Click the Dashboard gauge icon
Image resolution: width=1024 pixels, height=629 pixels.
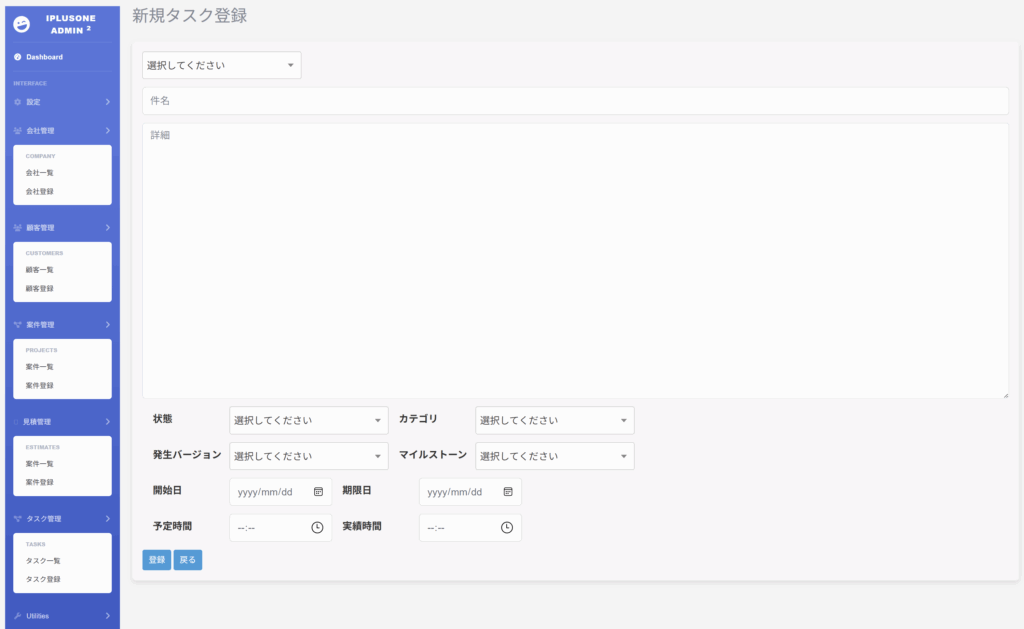click(x=18, y=57)
